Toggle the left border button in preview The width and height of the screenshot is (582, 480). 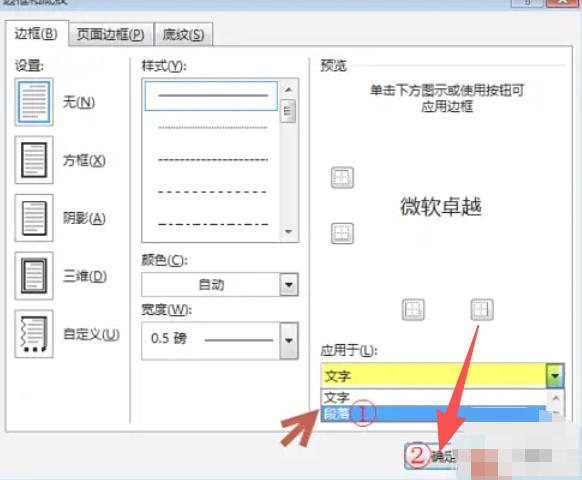click(413, 309)
